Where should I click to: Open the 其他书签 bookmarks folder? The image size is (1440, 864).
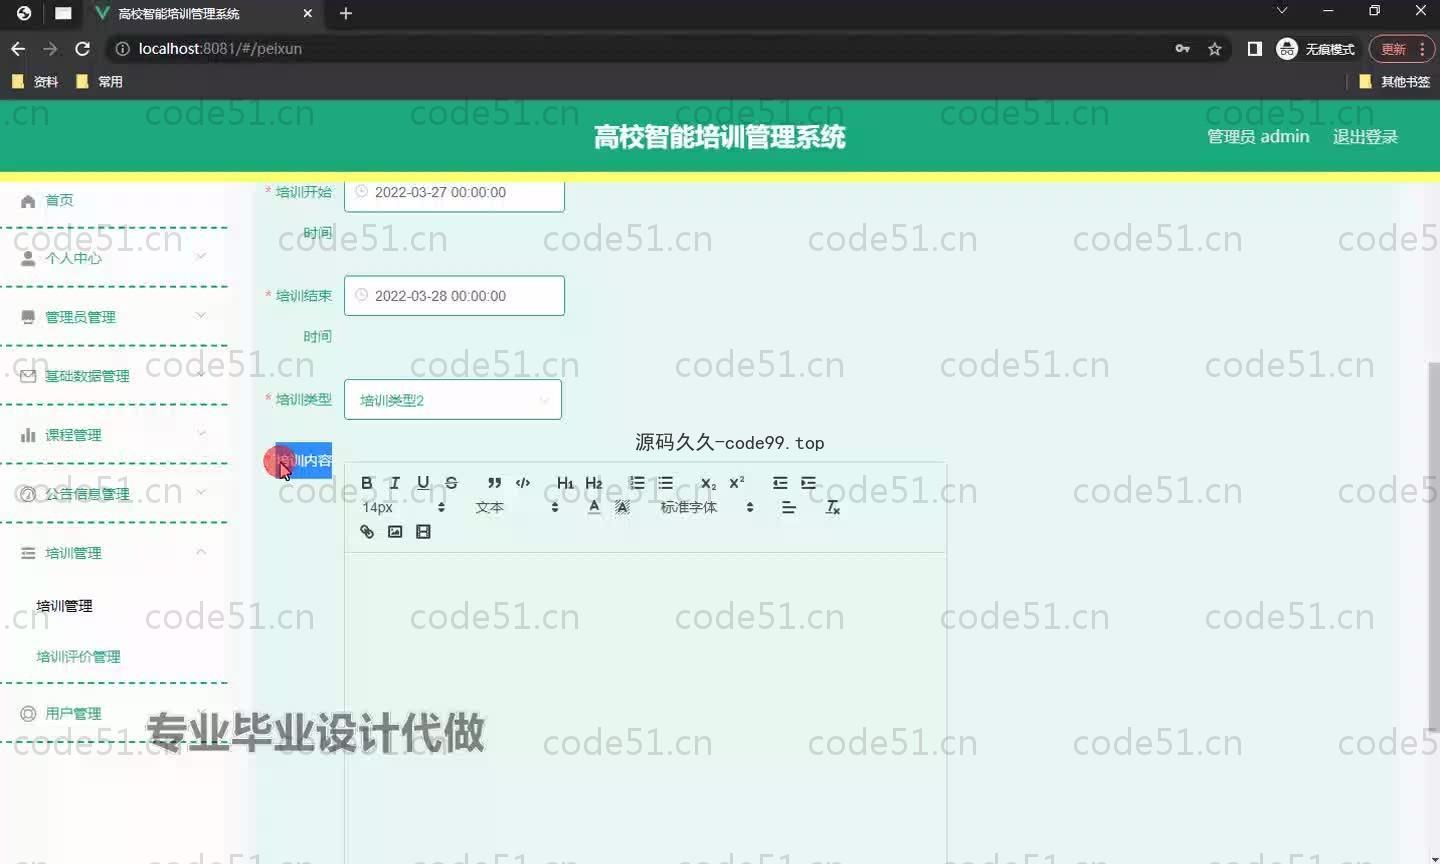click(x=1395, y=82)
